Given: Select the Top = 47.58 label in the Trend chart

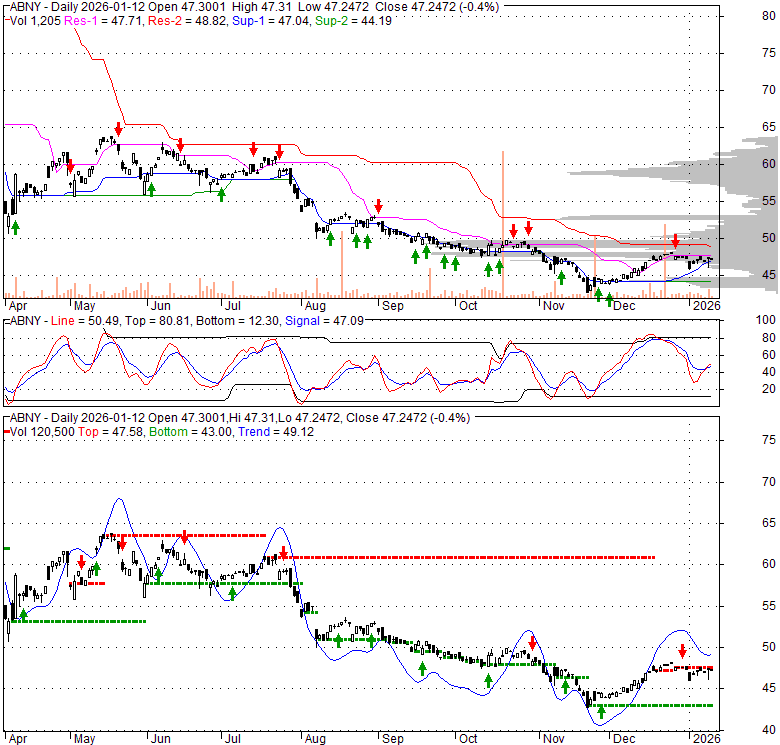Looking at the screenshot, I should 110,432.
